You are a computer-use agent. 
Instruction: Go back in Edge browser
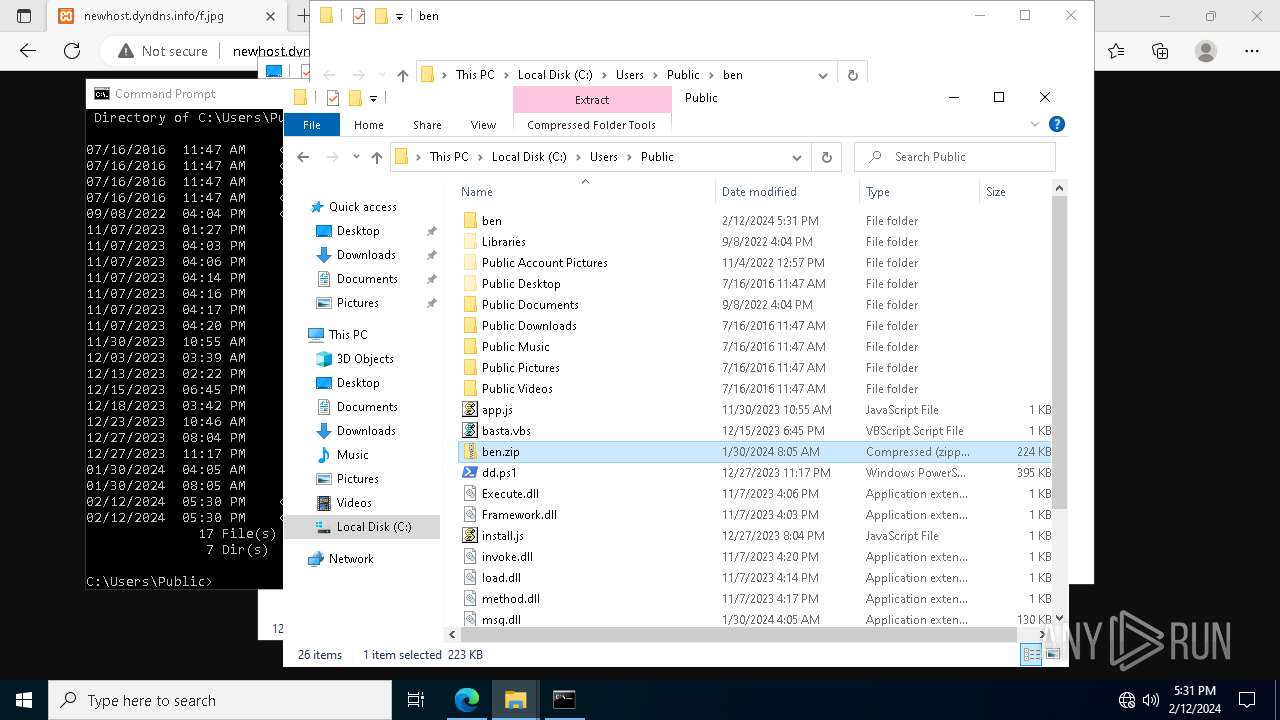click(x=28, y=51)
